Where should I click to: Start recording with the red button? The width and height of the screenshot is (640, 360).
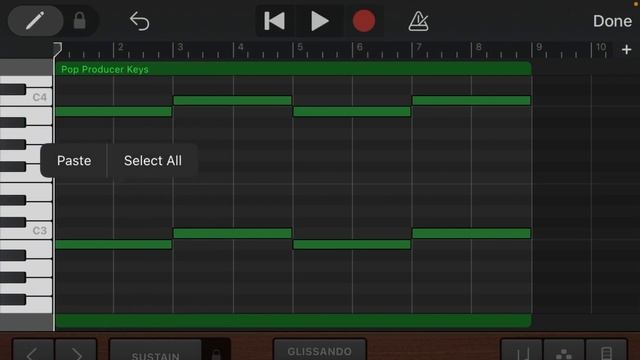[x=364, y=21]
